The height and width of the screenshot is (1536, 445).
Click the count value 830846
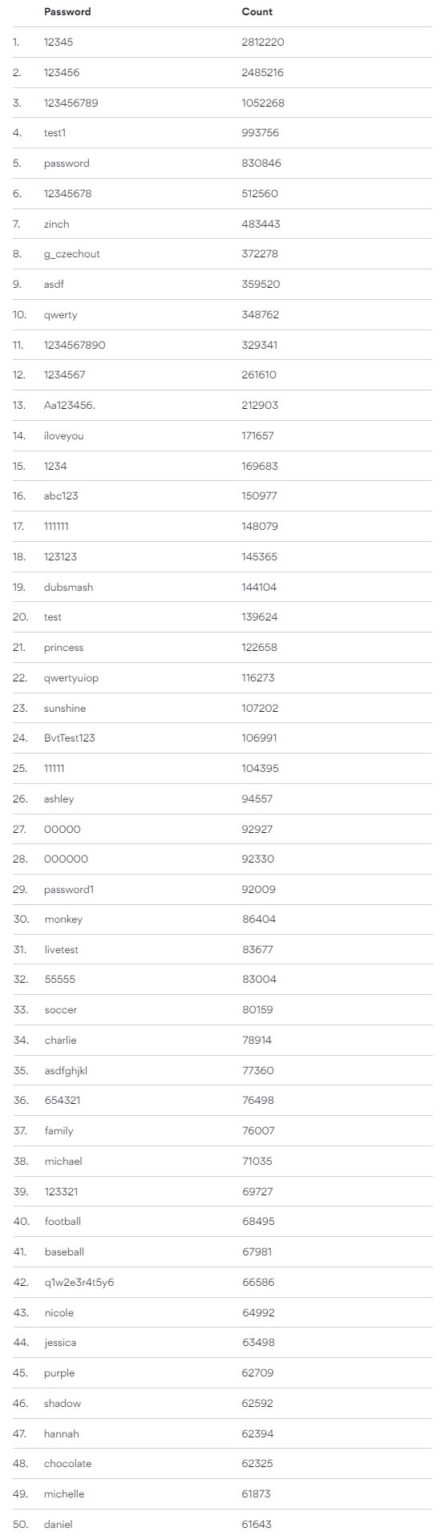[263, 163]
